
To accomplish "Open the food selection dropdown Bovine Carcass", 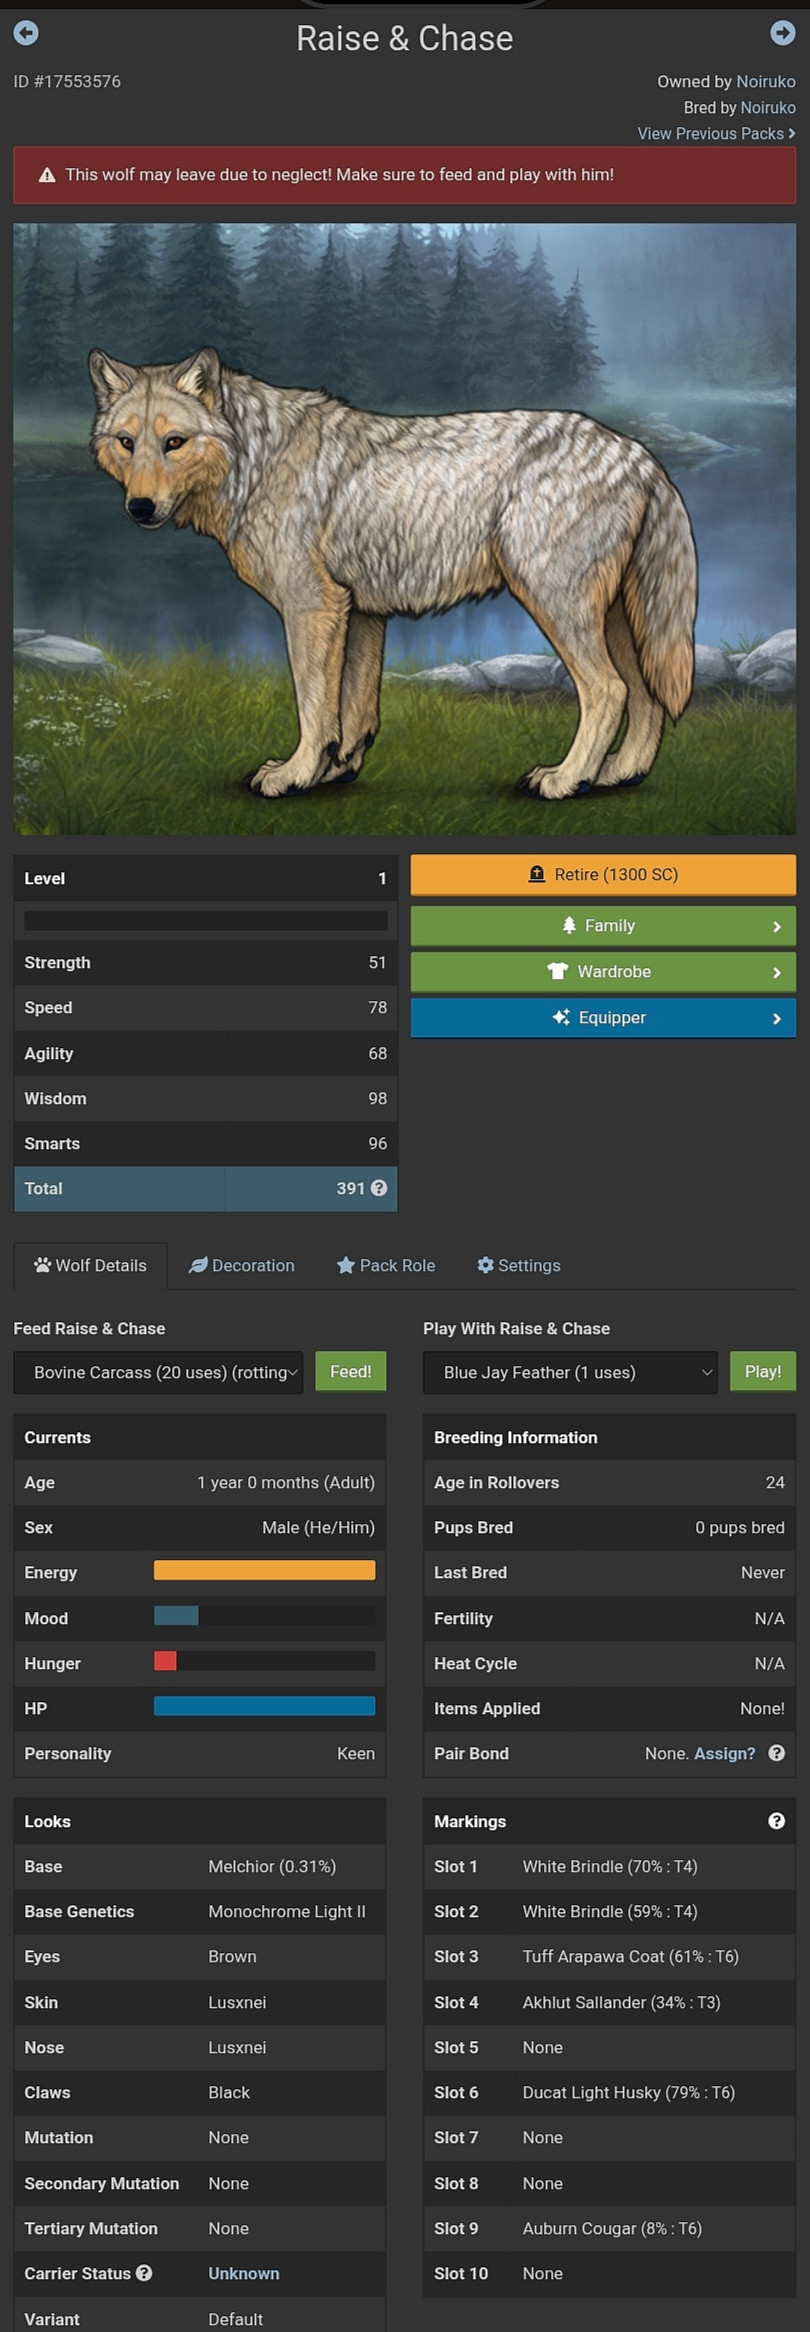I will tap(158, 1372).
